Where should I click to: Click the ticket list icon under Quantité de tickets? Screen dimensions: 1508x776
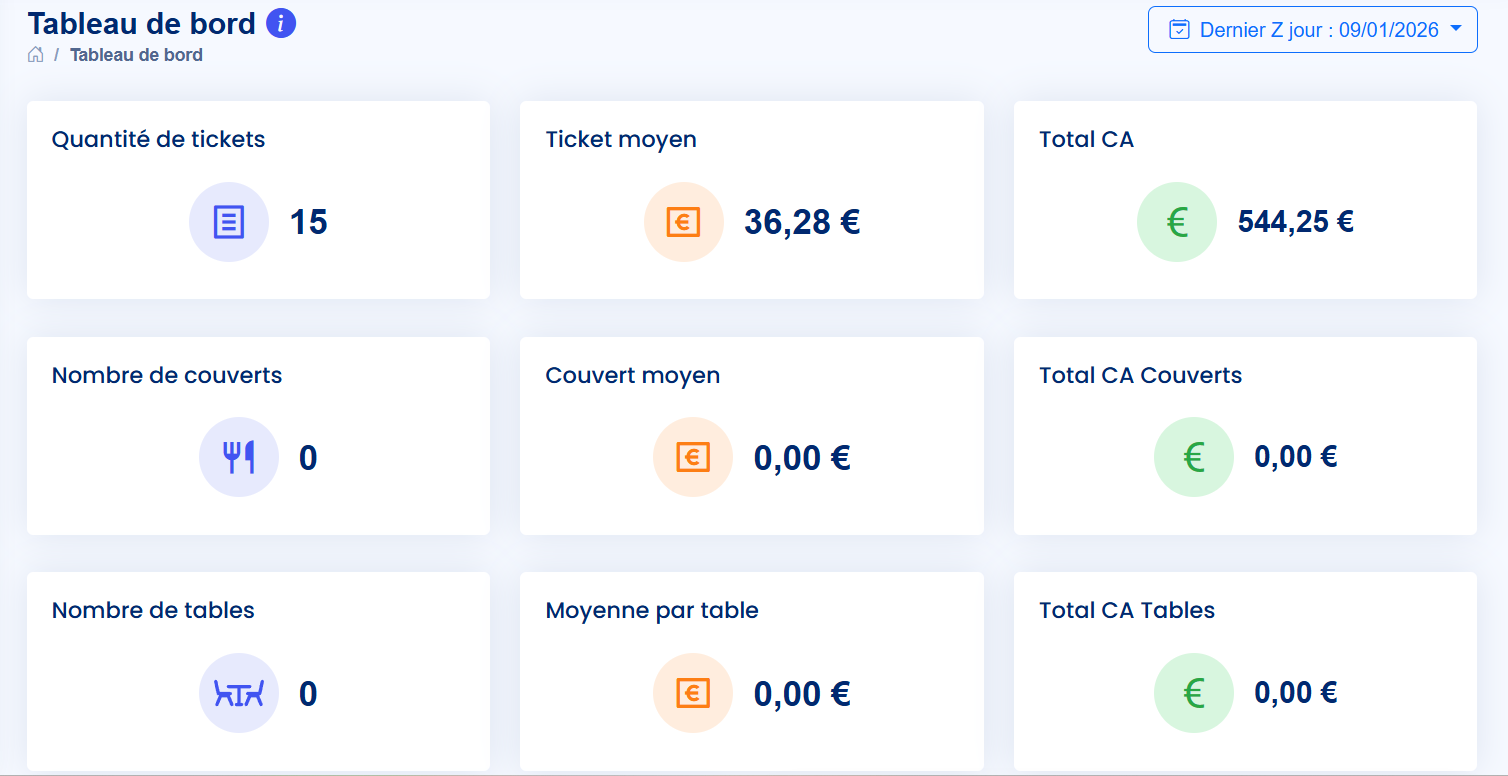229,222
